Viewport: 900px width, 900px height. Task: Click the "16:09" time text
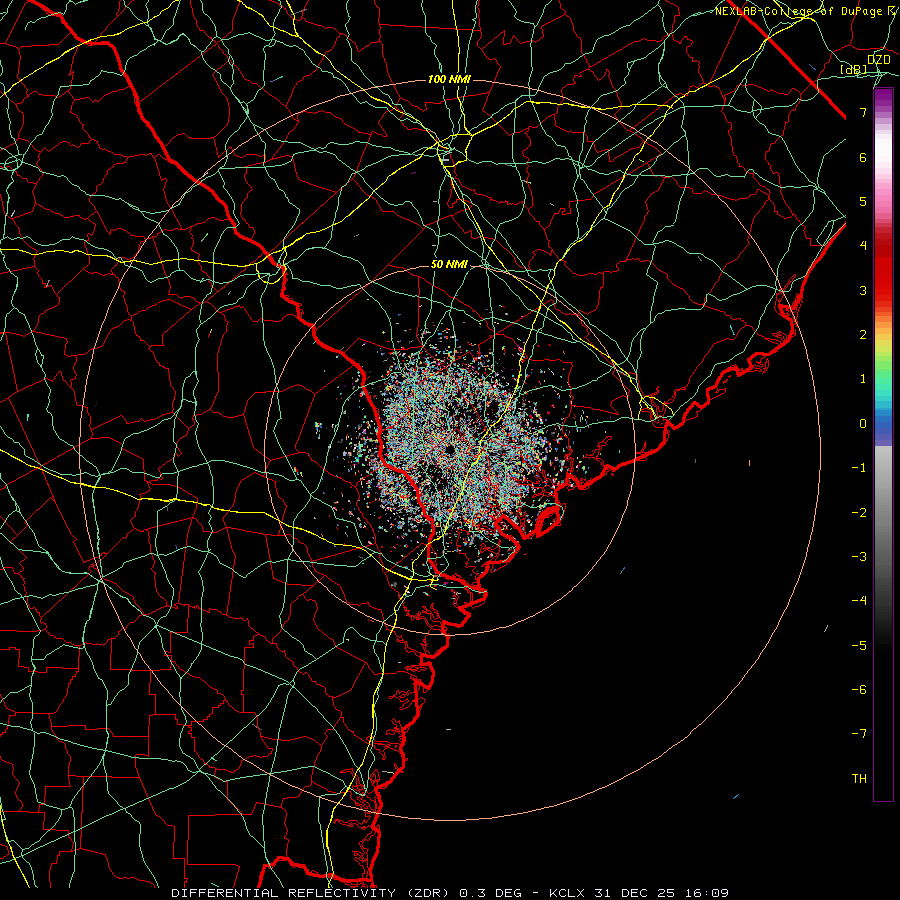pos(708,893)
